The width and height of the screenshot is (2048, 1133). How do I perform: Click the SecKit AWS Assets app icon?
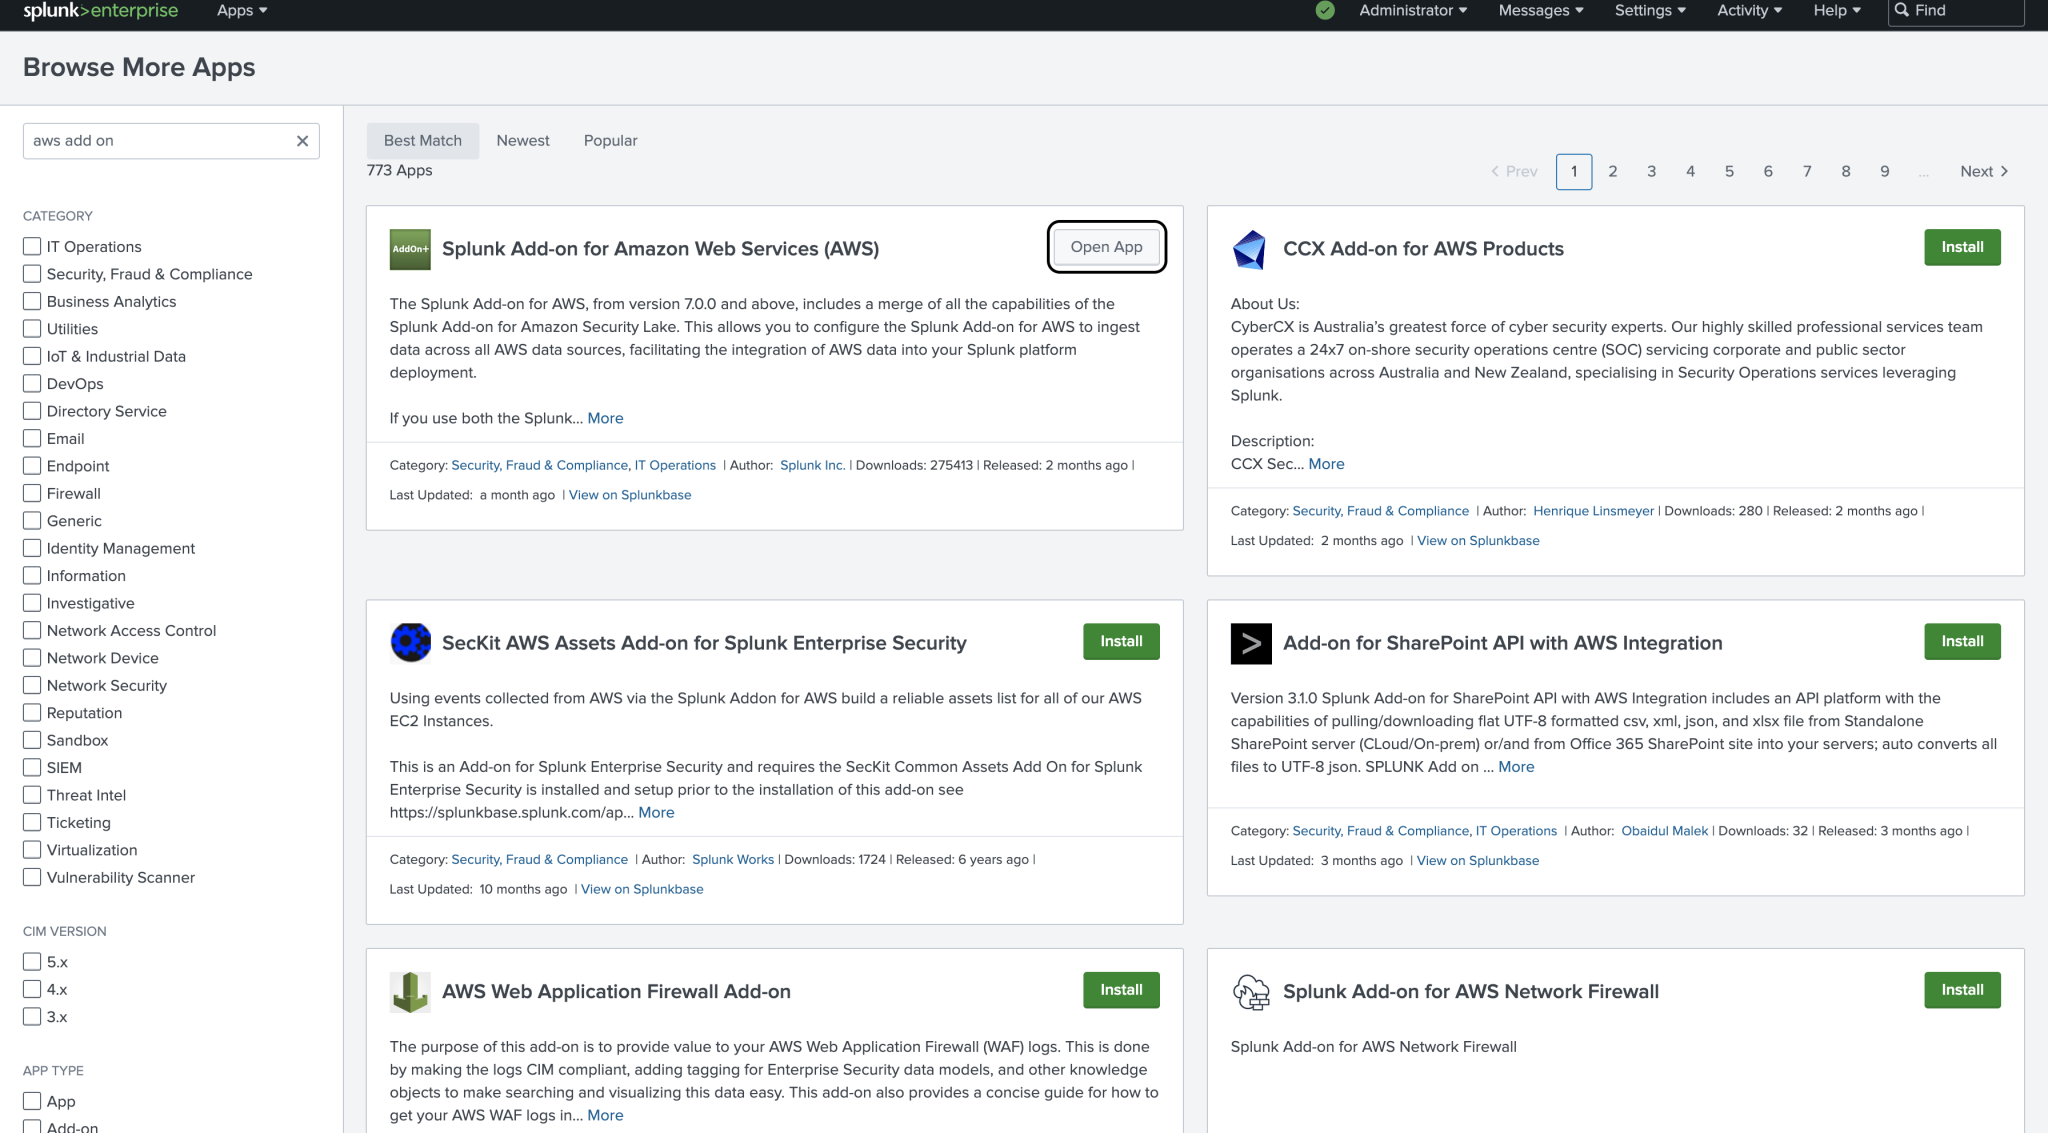point(410,643)
